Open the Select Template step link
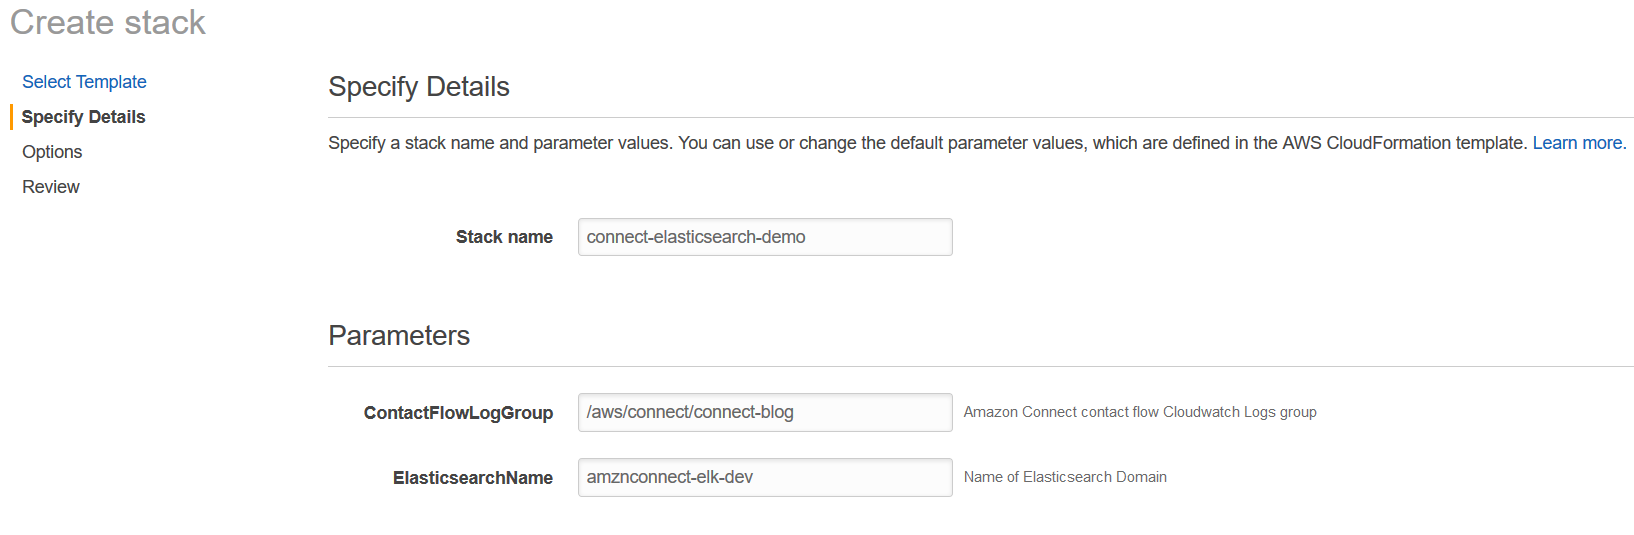 (x=84, y=82)
